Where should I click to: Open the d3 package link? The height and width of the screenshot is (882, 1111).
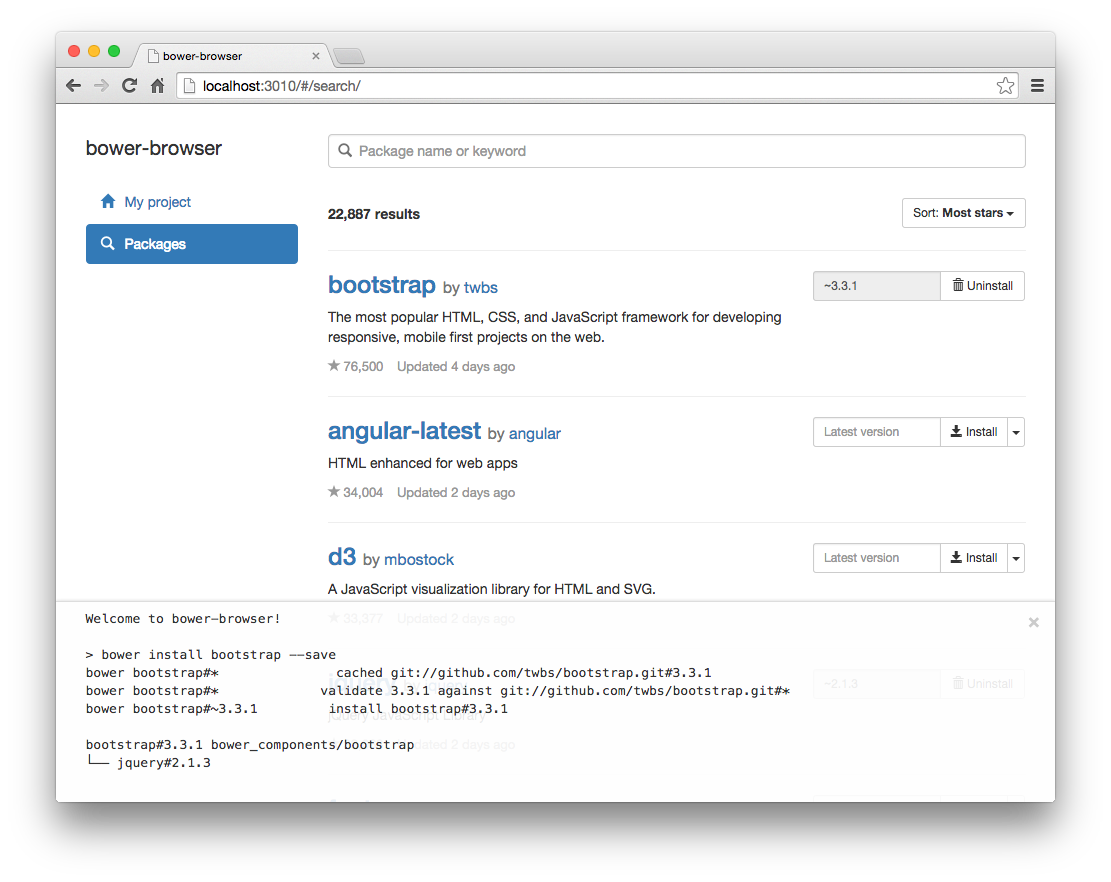coord(342,557)
